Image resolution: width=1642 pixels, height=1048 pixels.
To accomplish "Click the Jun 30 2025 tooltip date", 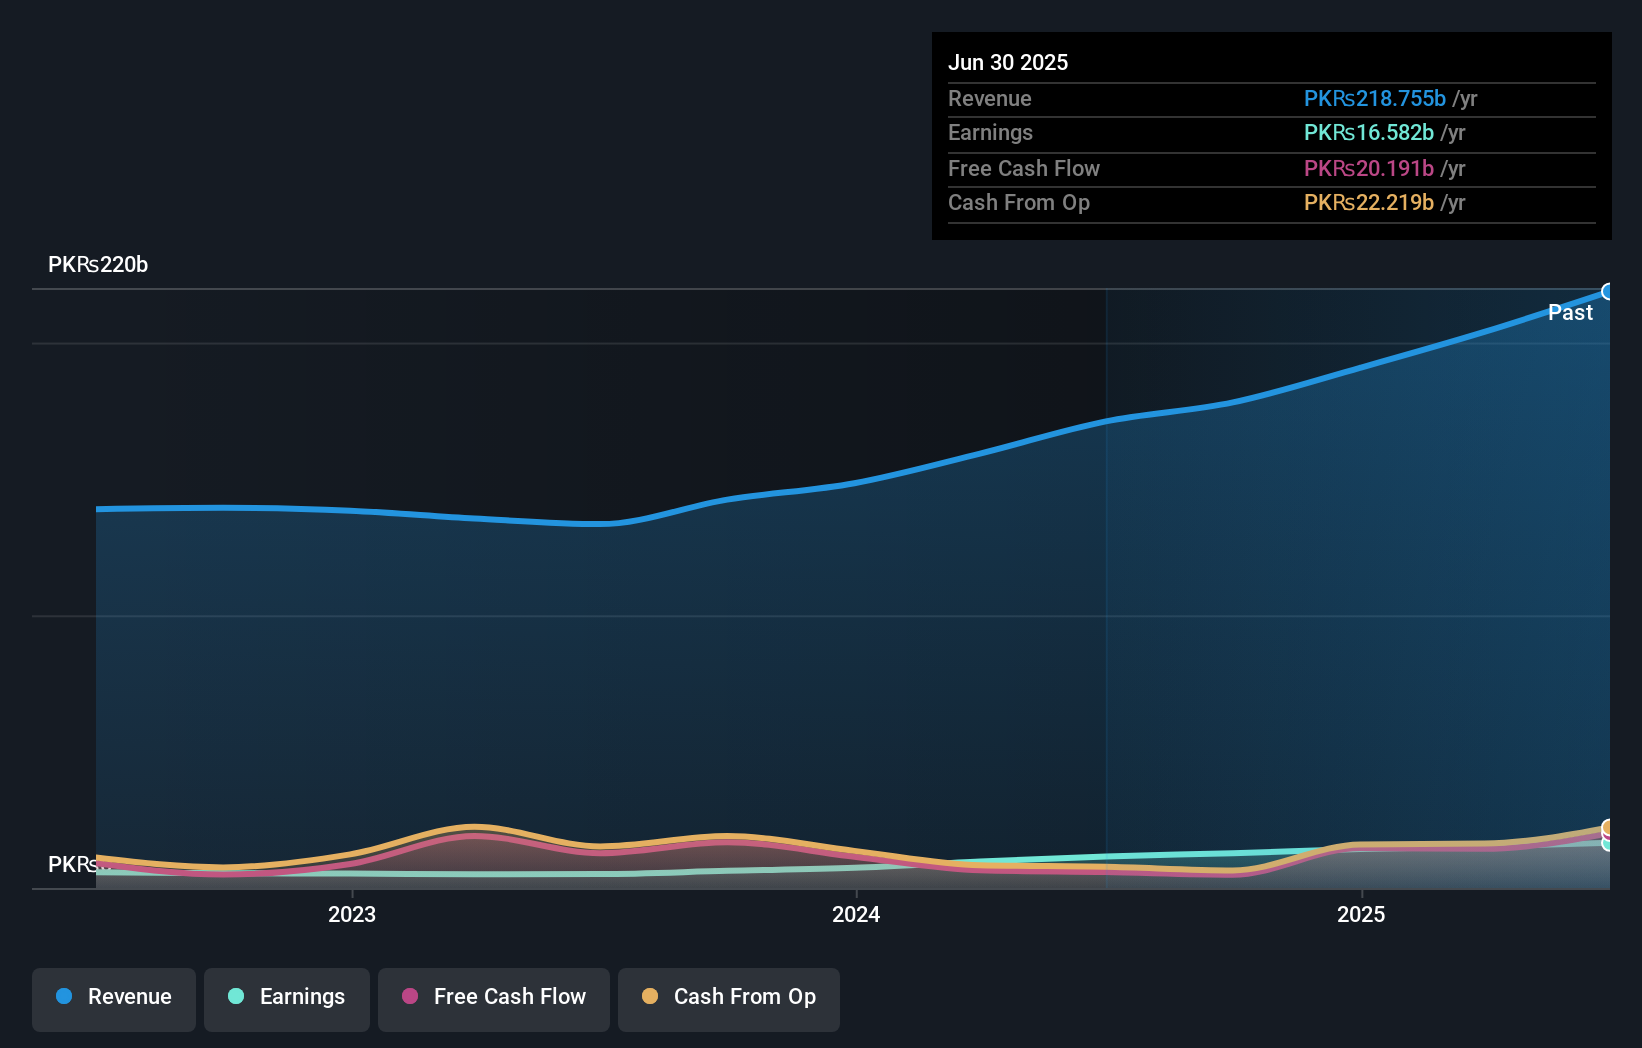I will 1008,63.
